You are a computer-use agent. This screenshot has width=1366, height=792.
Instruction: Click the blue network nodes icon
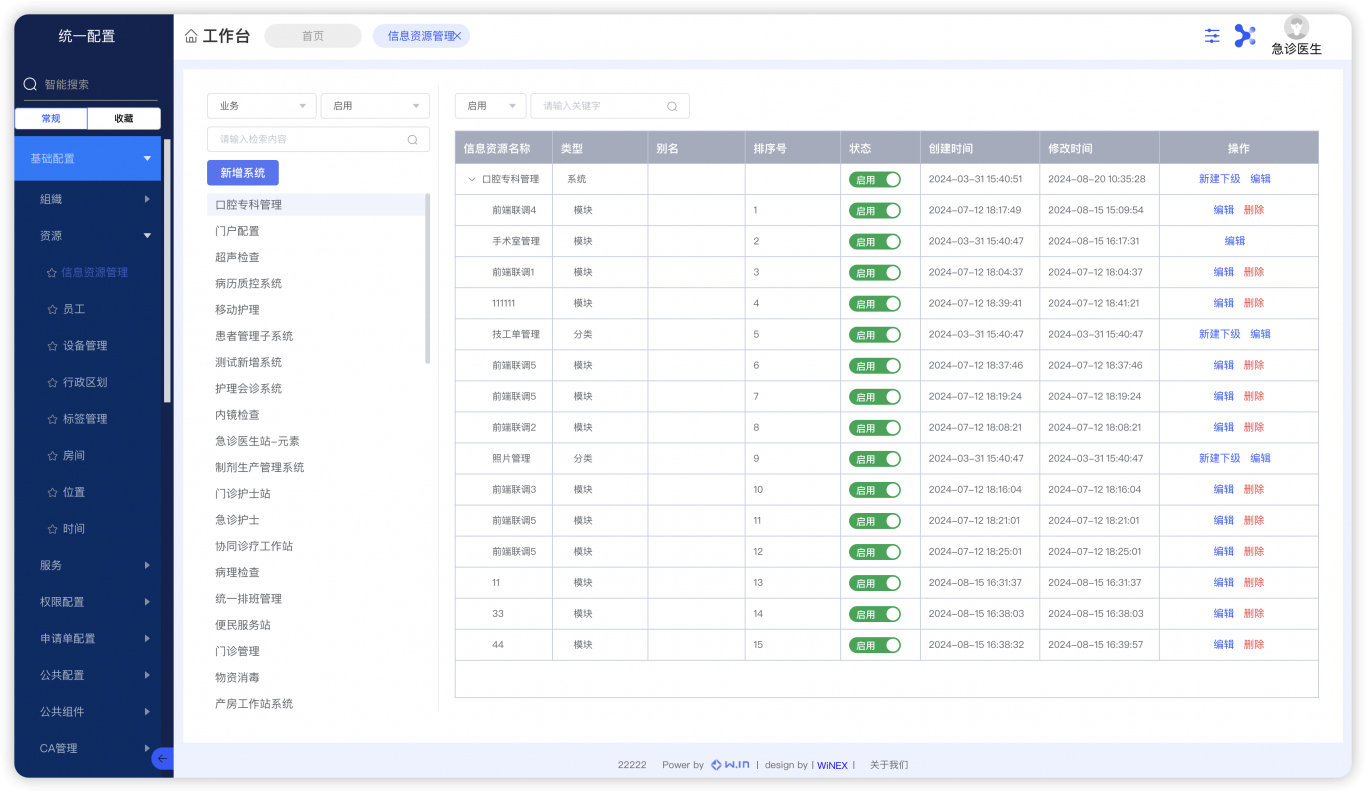(x=1244, y=36)
